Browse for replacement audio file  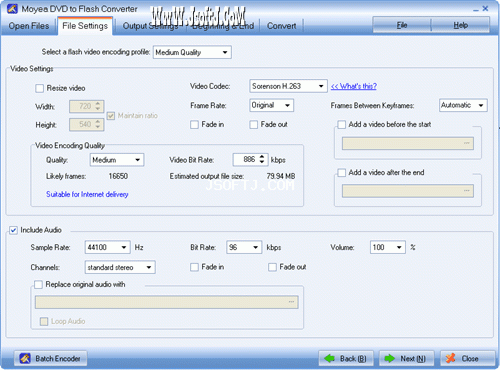point(291,302)
